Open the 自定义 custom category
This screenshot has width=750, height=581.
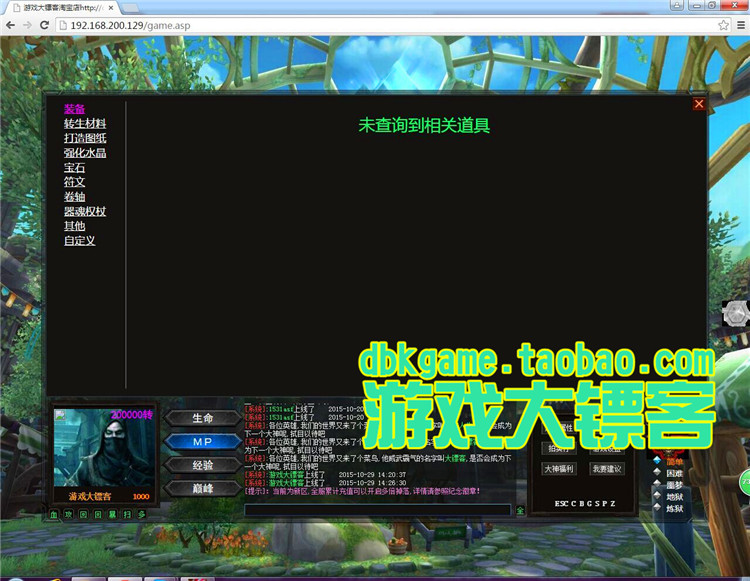coord(79,241)
